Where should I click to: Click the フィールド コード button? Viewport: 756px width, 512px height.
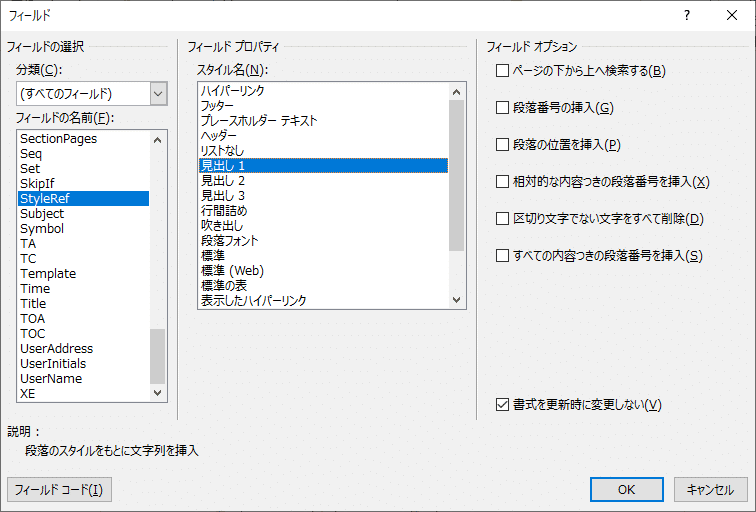click(x=59, y=490)
